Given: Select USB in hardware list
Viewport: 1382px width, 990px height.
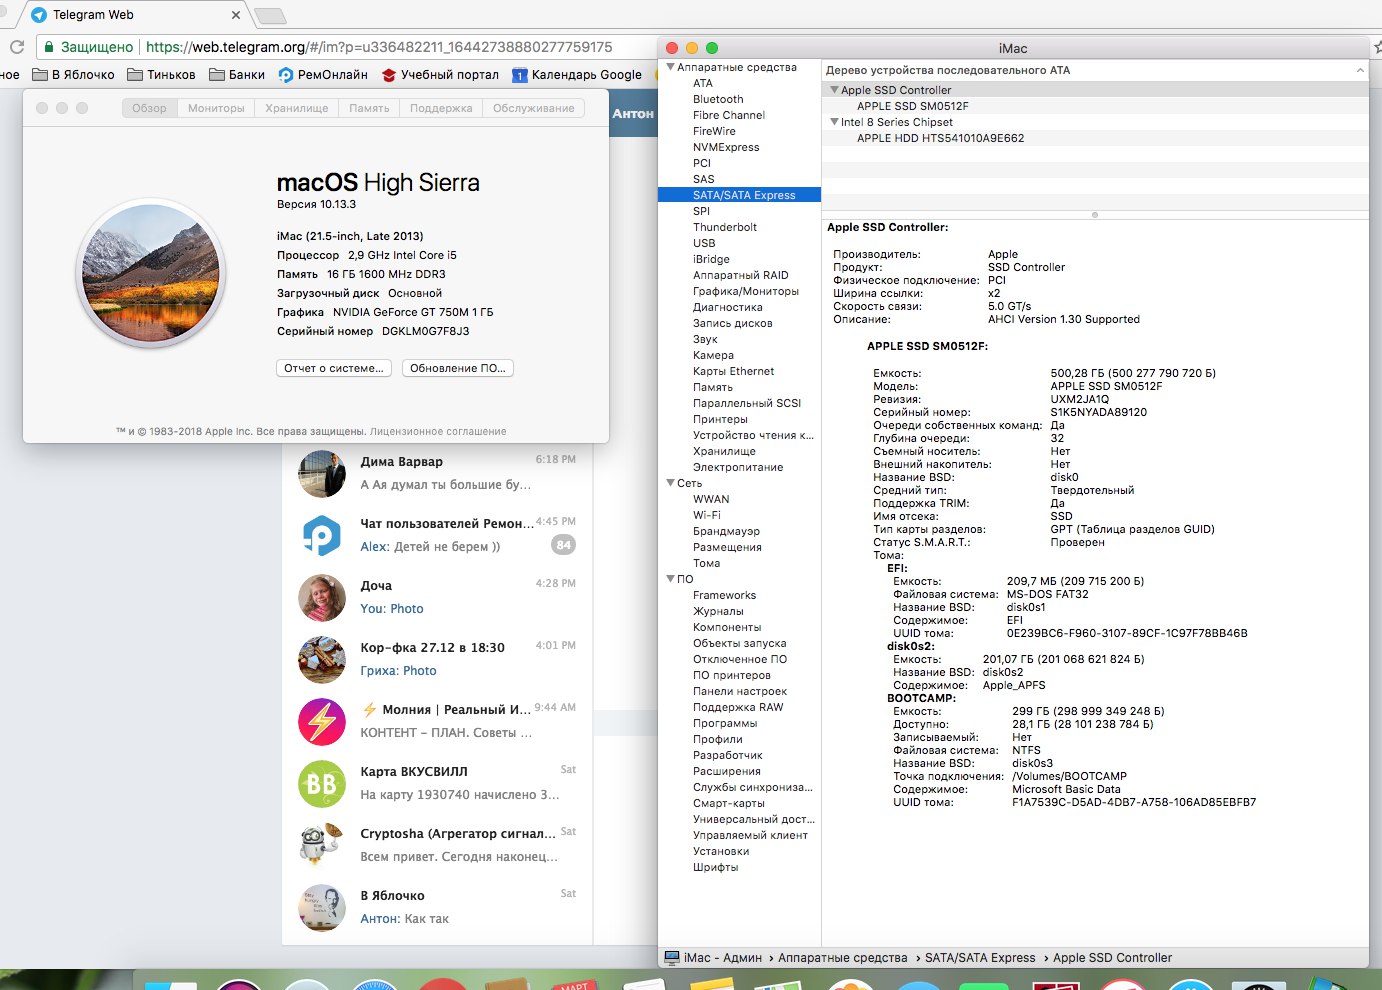Looking at the screenshot, I should coord(704,243).
